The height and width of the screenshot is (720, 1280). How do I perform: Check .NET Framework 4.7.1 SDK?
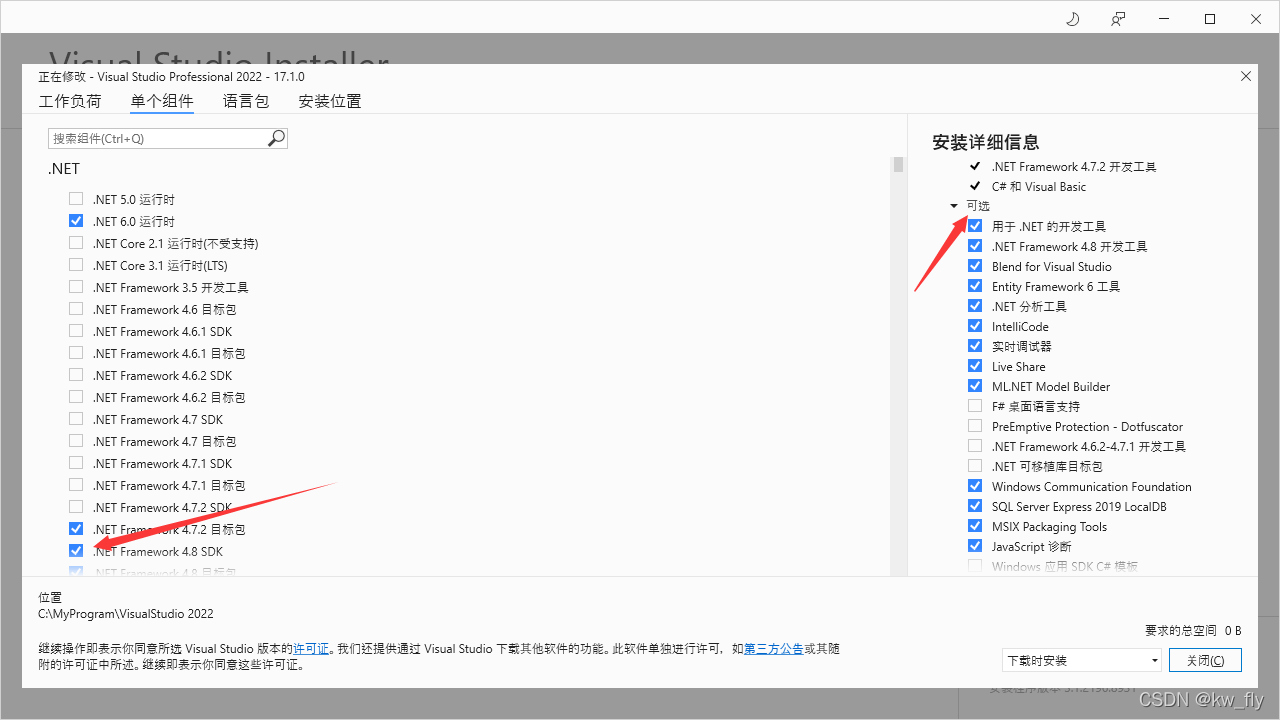[76, 463]
